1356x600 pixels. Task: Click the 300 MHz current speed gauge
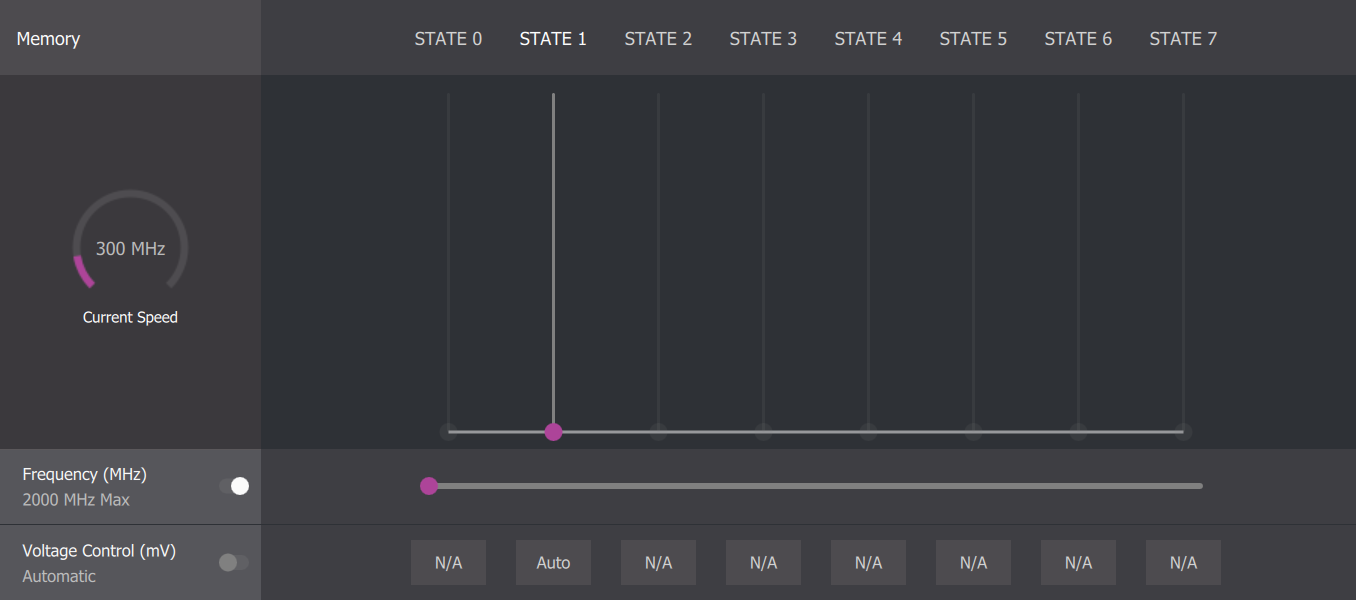130,247
